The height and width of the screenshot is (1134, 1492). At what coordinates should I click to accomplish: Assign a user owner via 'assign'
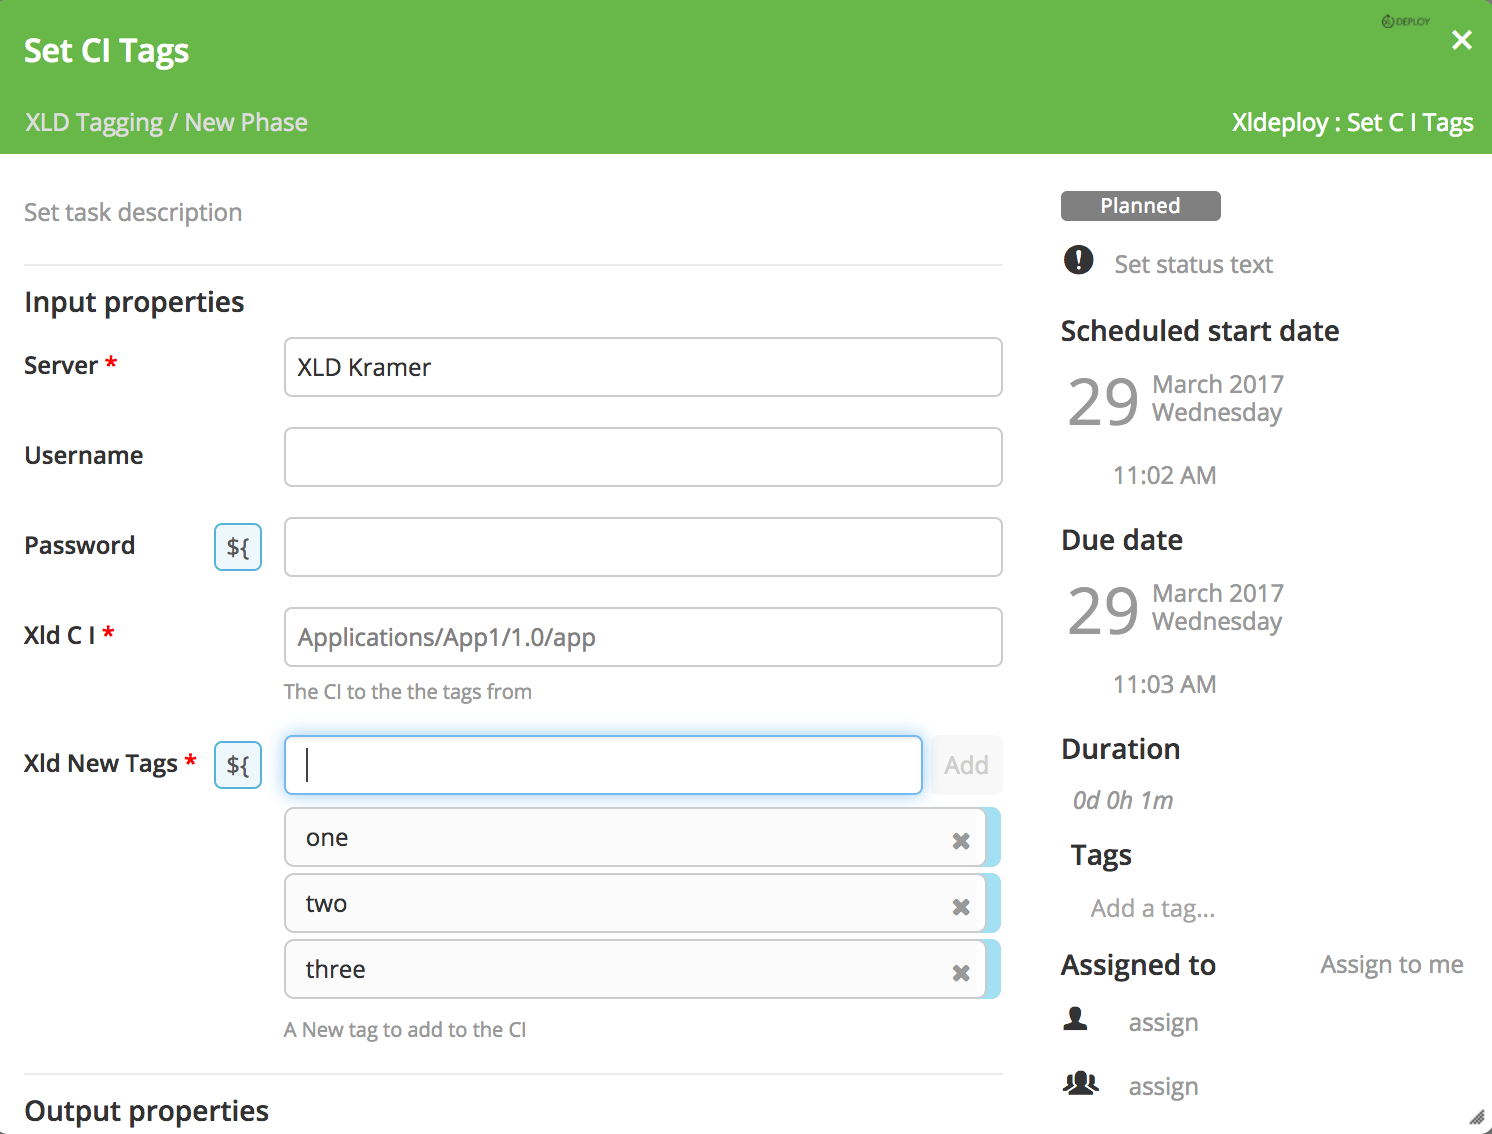click(1163, 1023)
